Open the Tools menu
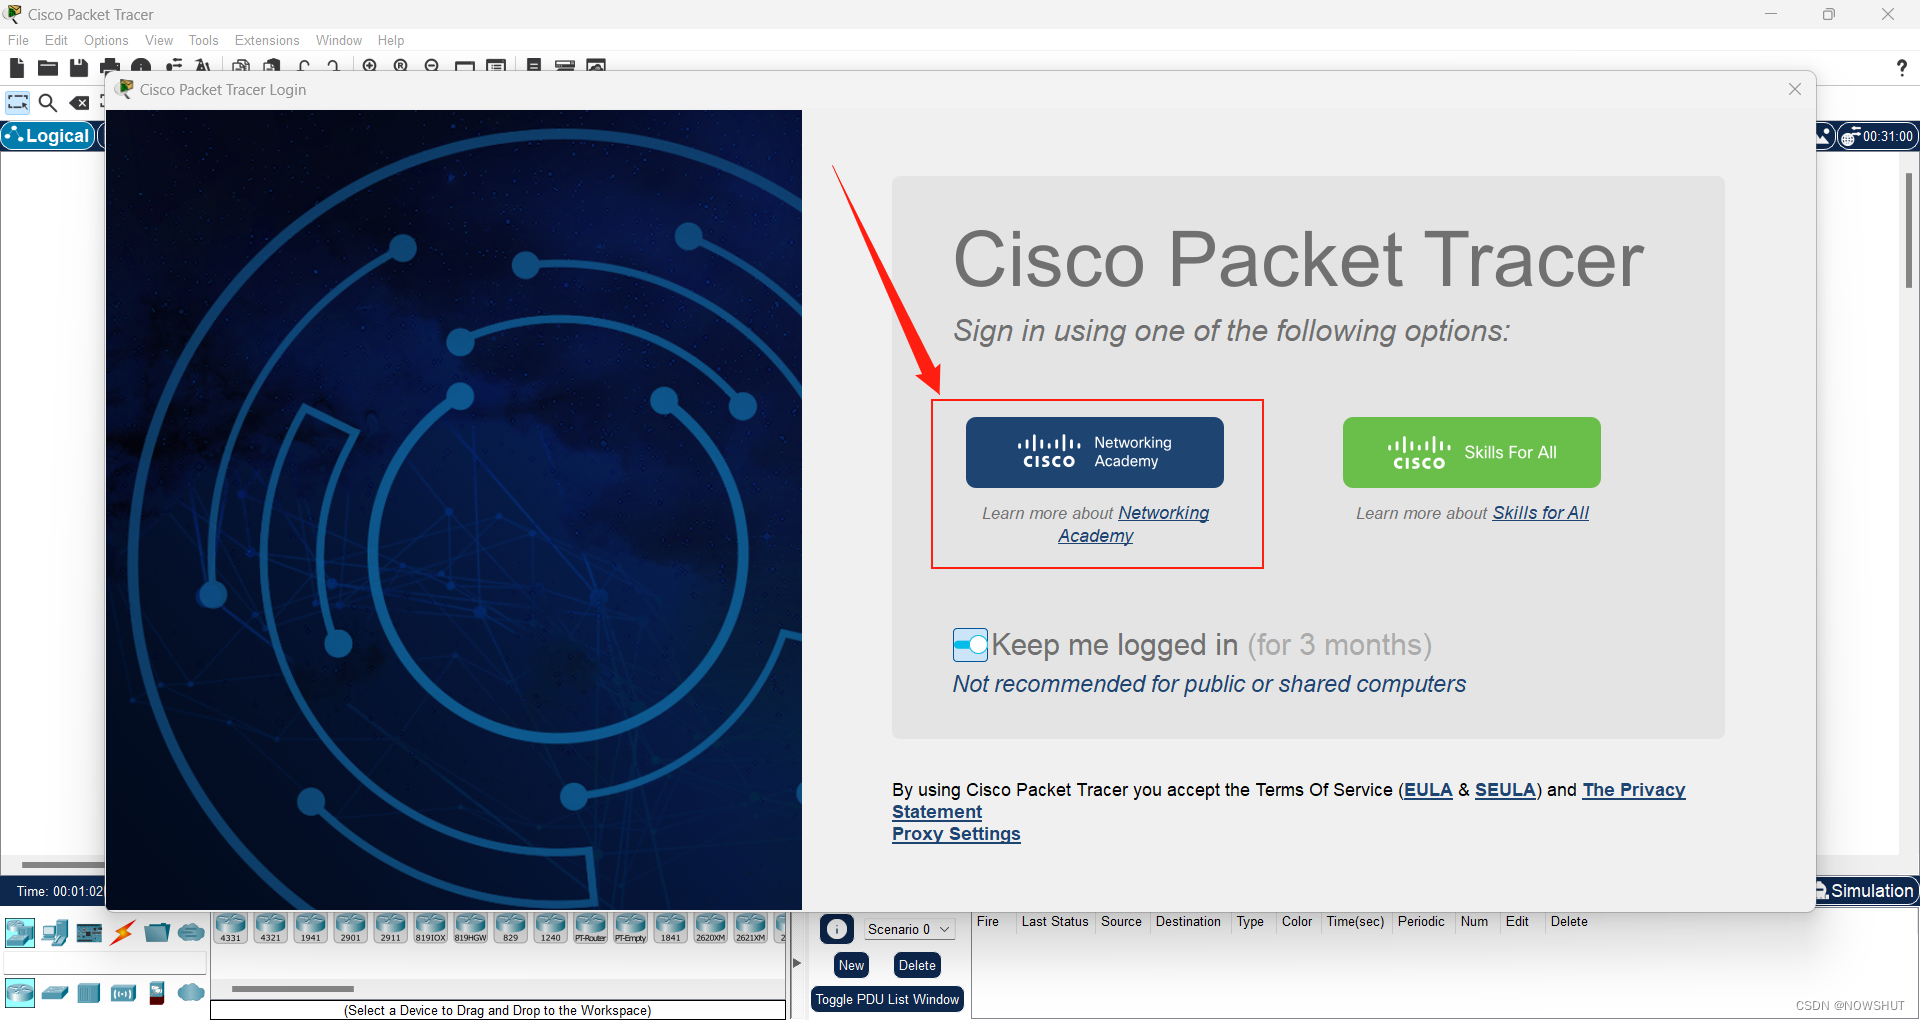The width and height of the screenshot is (1920, 1020). tap(203, 40)
